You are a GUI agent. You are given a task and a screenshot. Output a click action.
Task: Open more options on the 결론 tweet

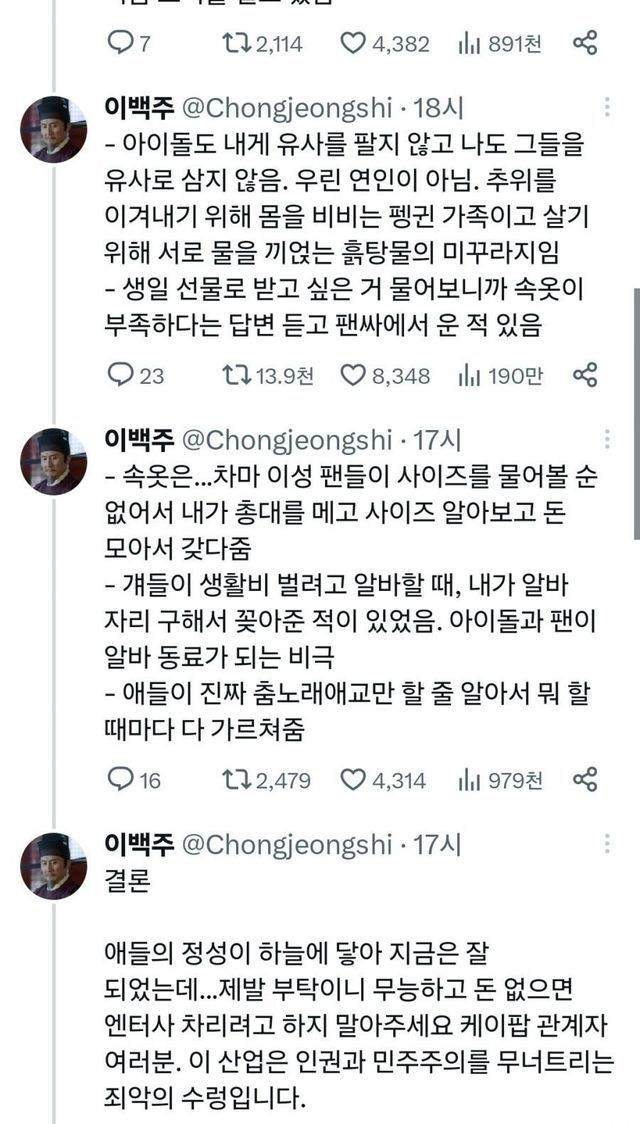607,846
